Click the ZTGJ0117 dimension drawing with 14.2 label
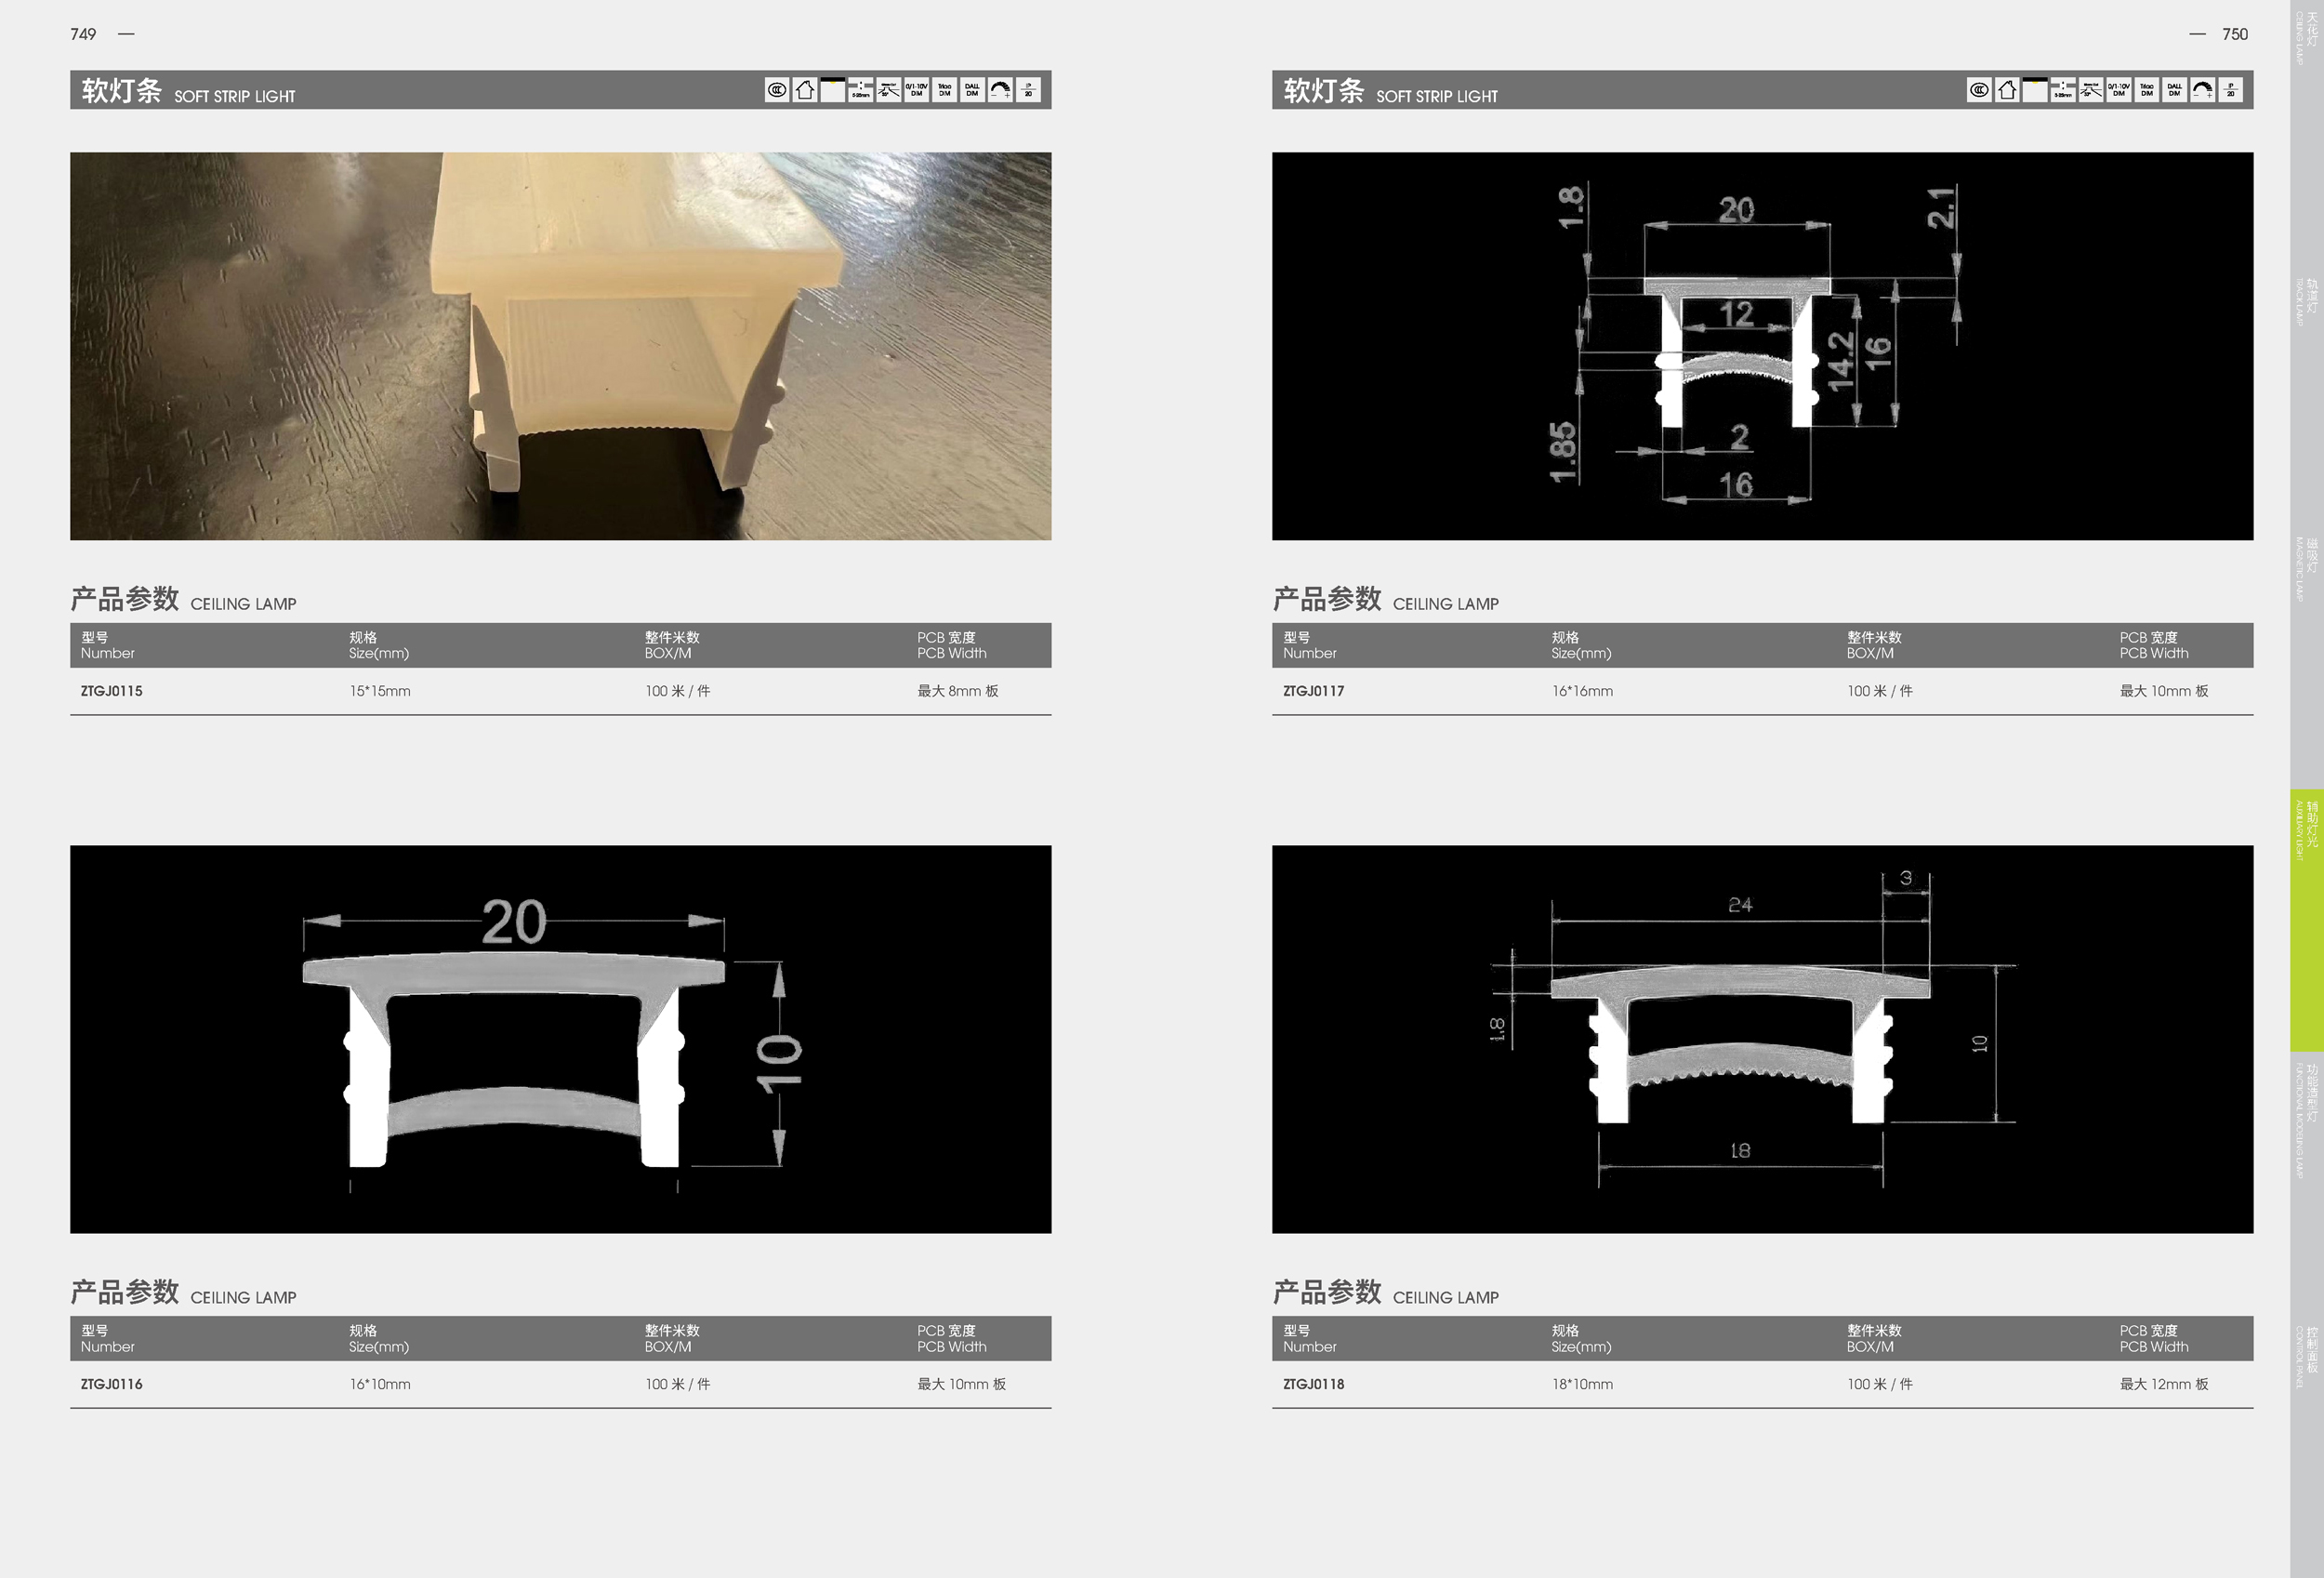 coord(1762,346)
